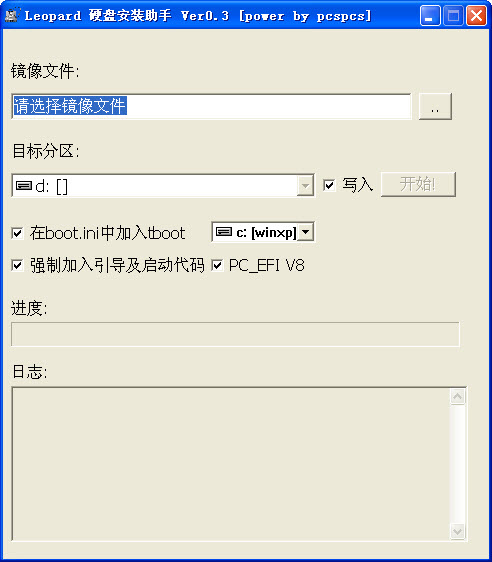
Task: Expand the target partition d: dropdown
Action: [305, 186]
